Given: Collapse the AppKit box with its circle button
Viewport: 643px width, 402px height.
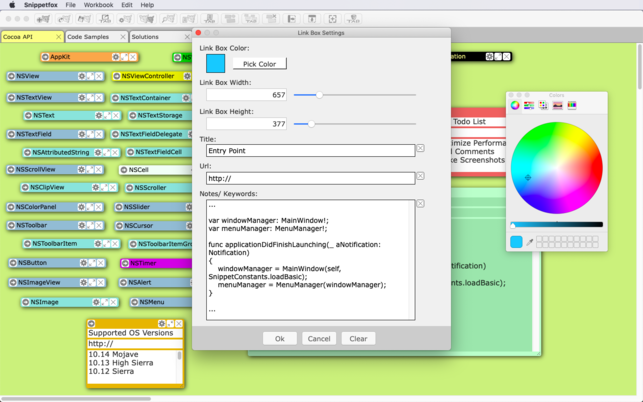Looking at the screenshot, I should [46, 57].
